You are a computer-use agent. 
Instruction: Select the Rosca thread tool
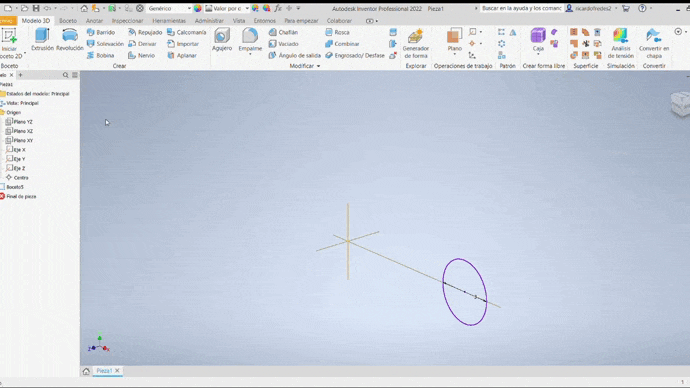337,32
